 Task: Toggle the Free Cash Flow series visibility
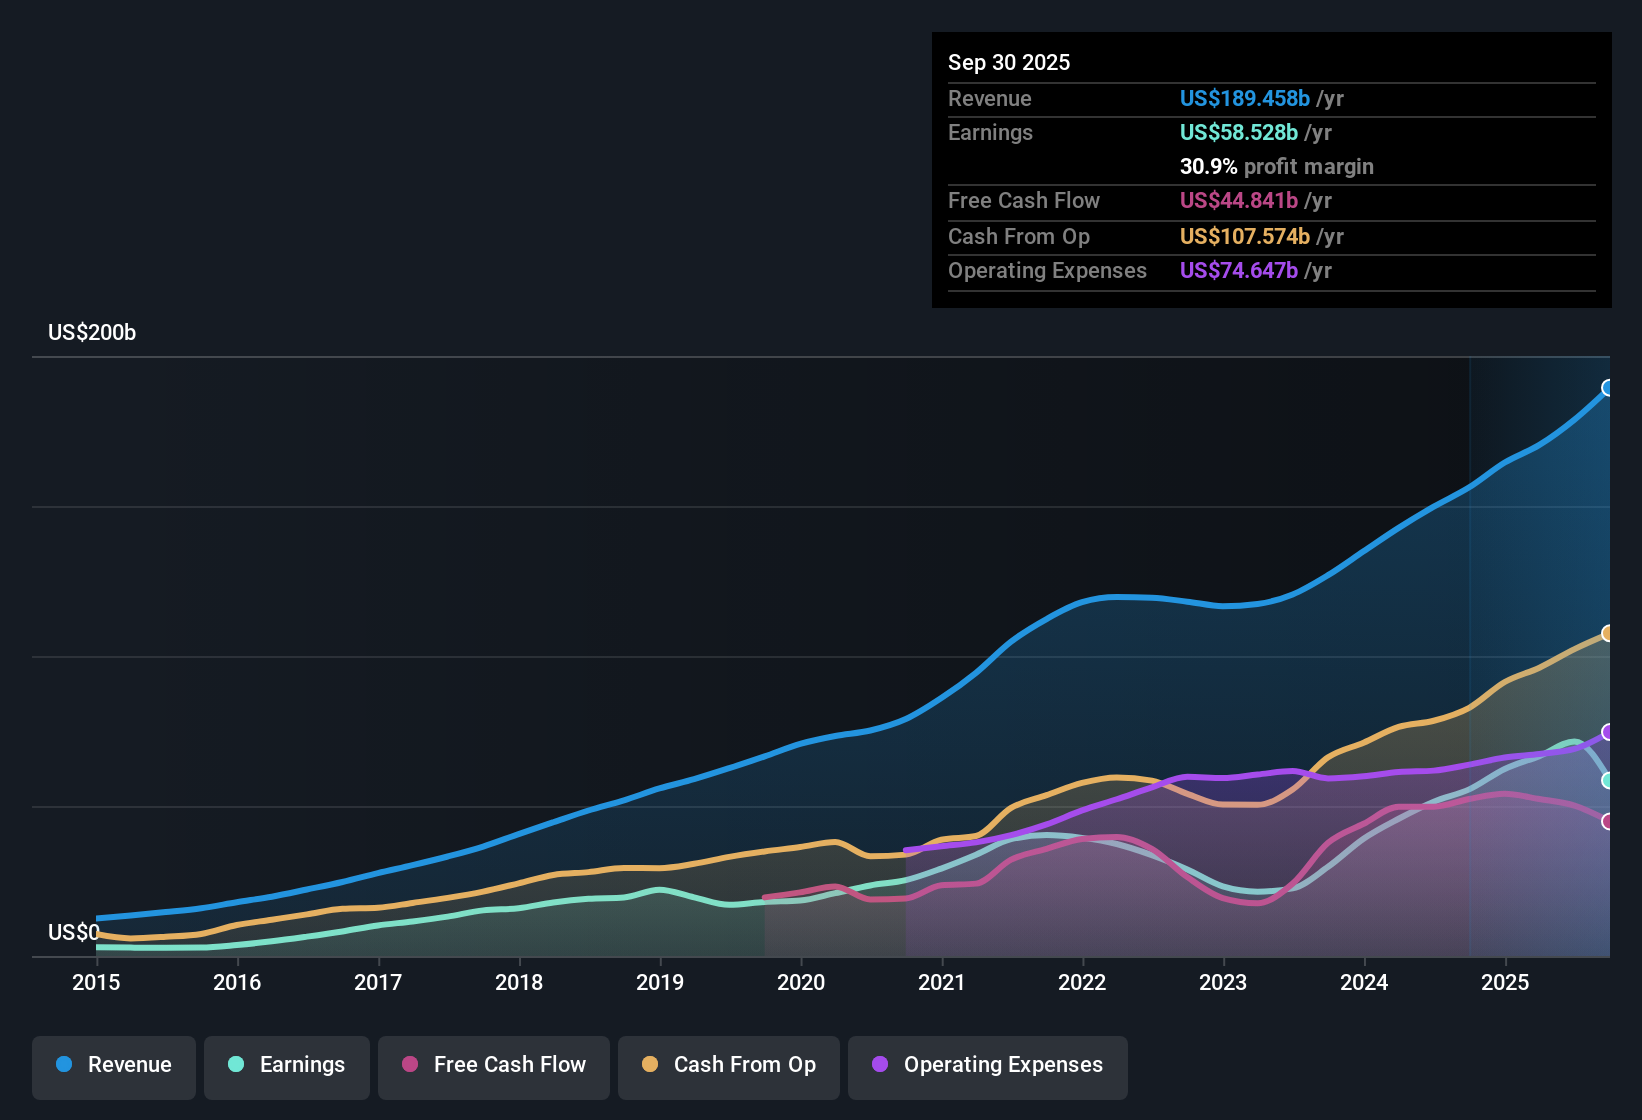(x=493, y=1065)
